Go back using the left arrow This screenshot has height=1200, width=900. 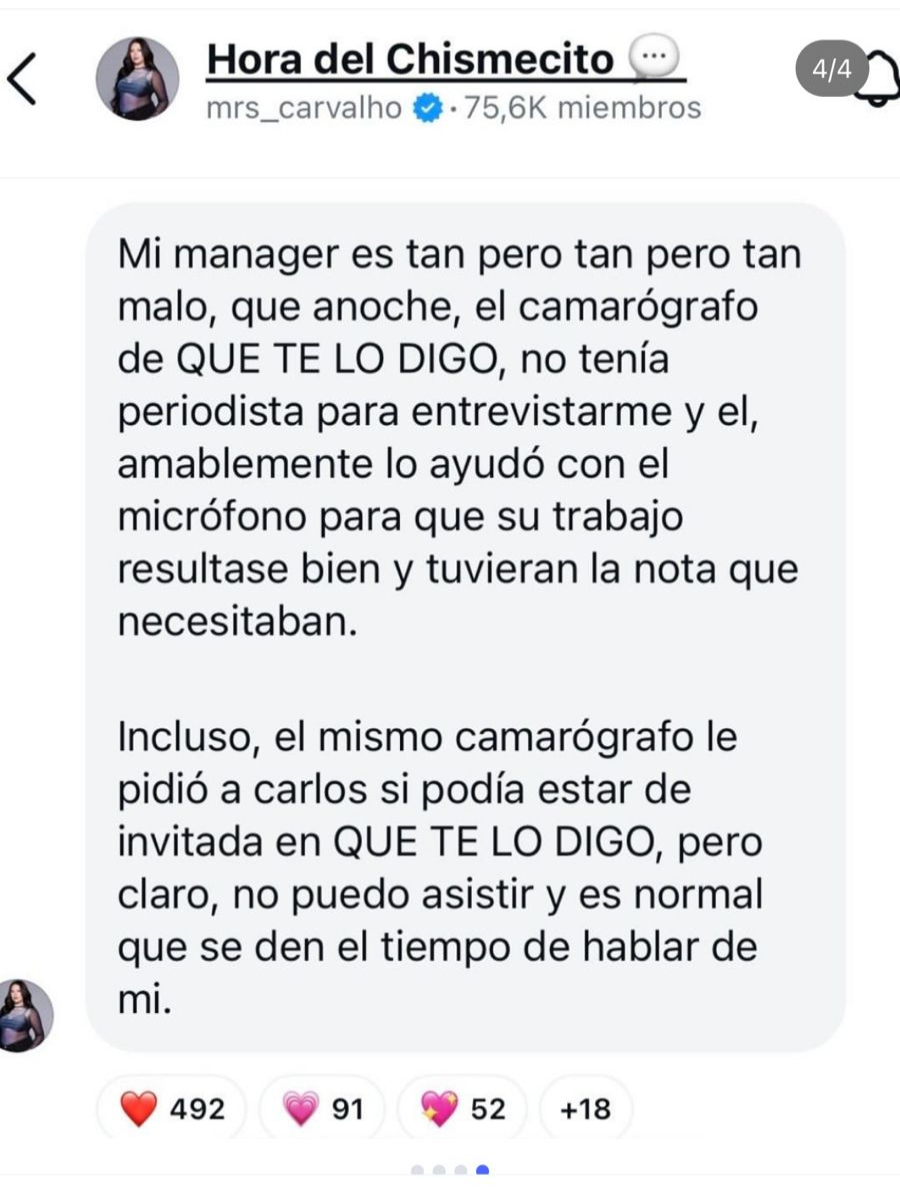point(22,79)
